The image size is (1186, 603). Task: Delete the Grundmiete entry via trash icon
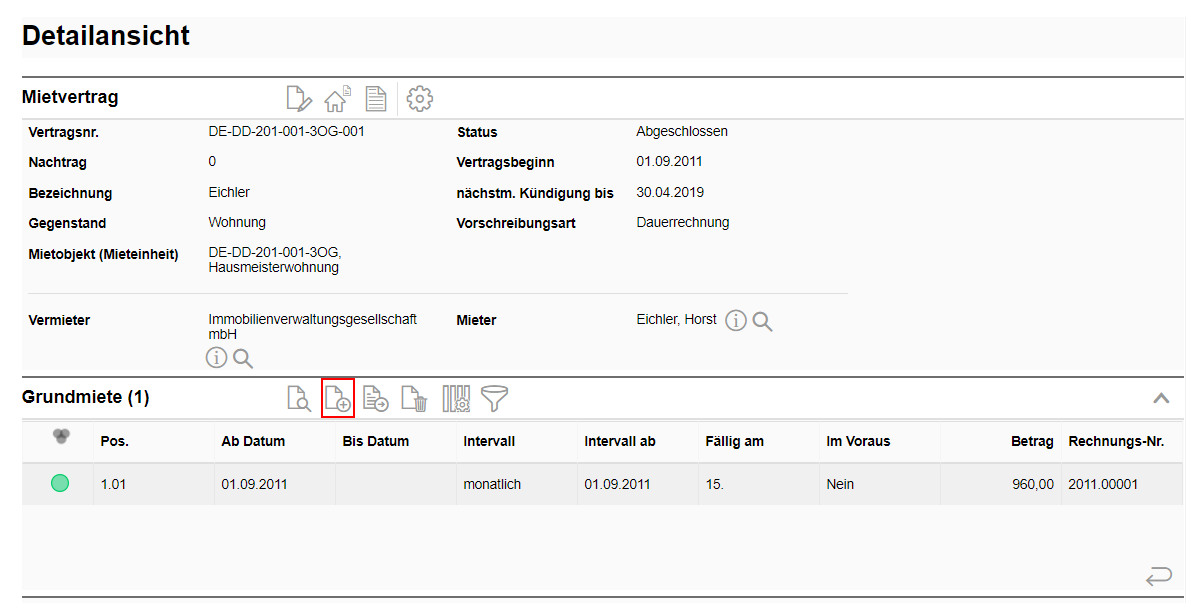coord(414,399)
